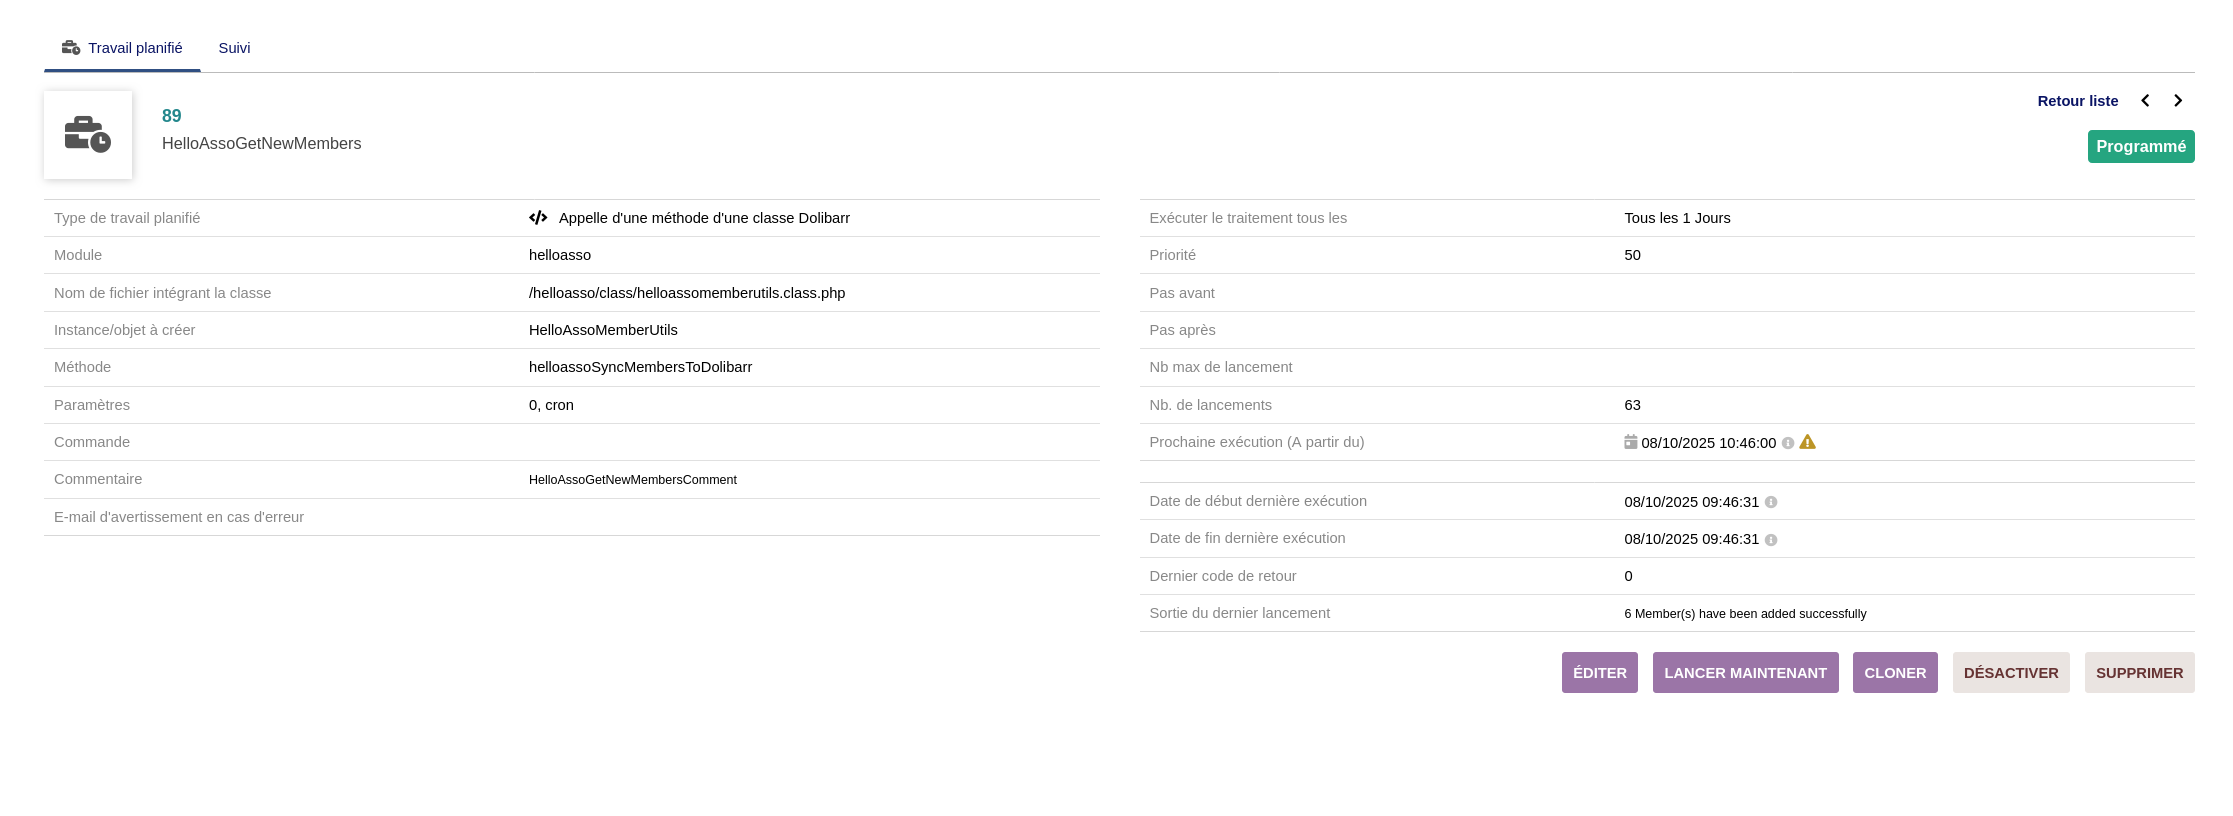Click the code icon beside job type
Screen dimensions: 2233x816
pyautogui.click(x=538, y=218)
